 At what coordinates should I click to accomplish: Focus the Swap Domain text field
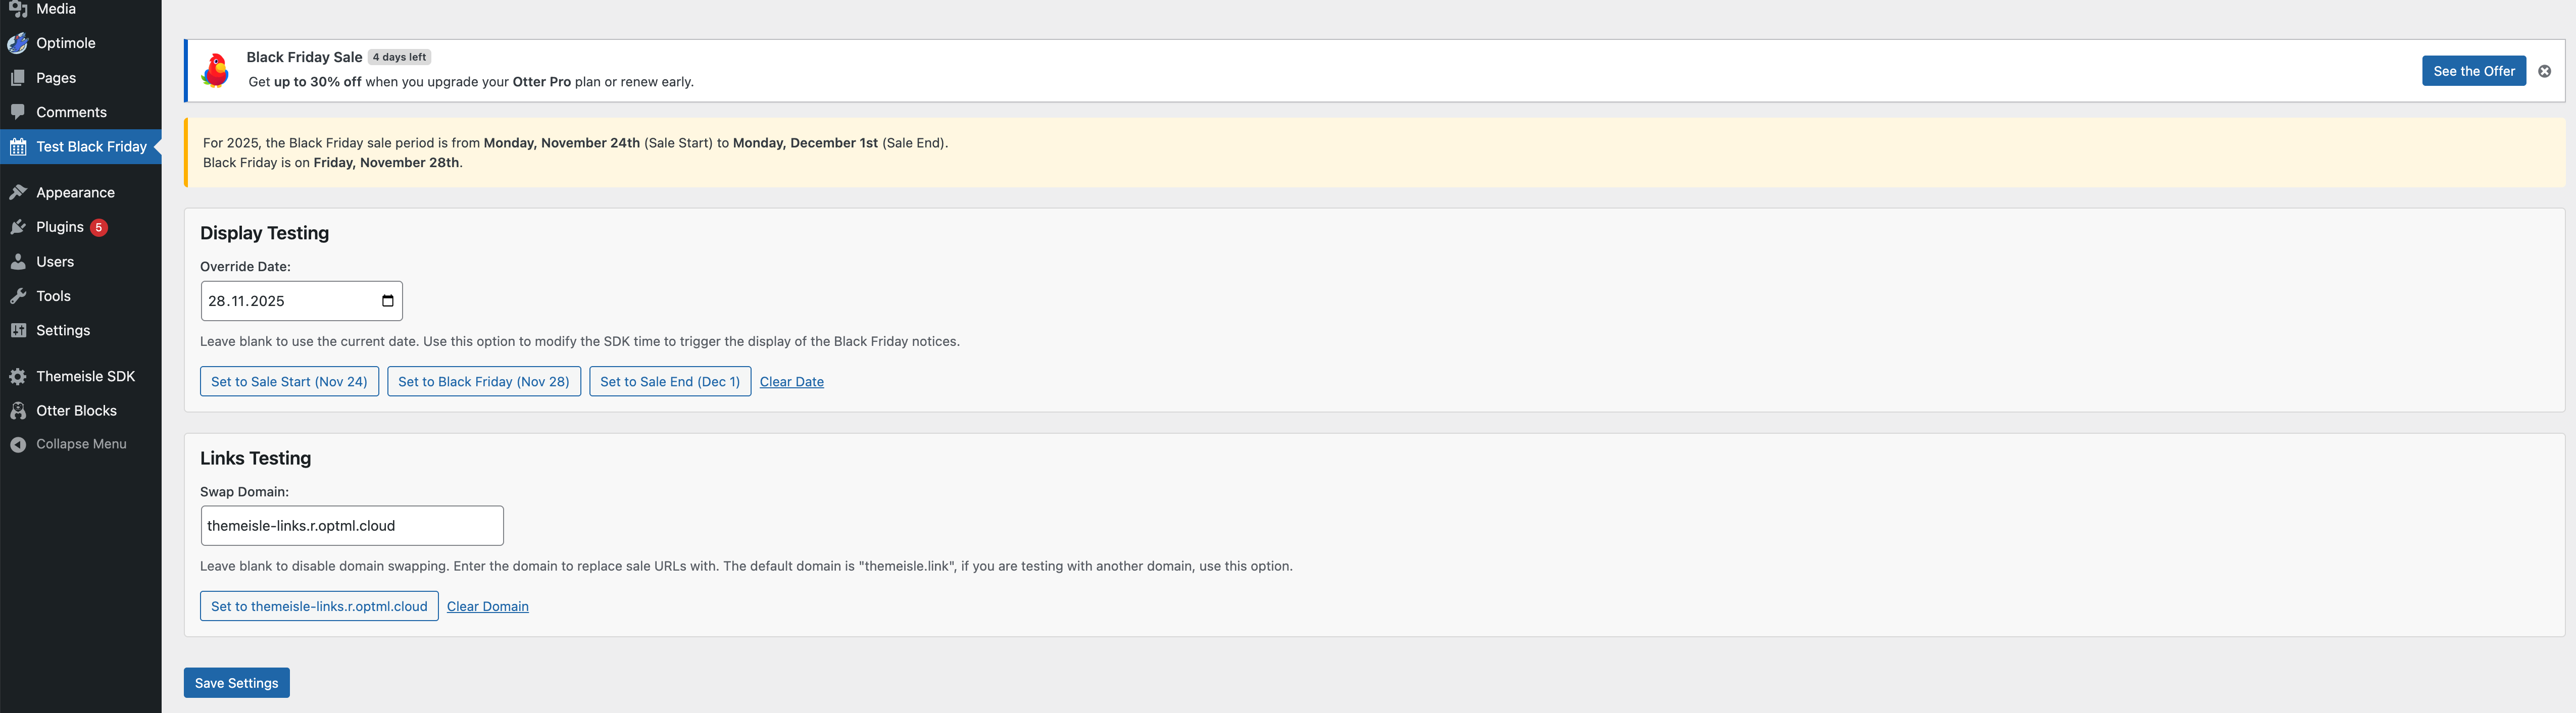point(352,526)
